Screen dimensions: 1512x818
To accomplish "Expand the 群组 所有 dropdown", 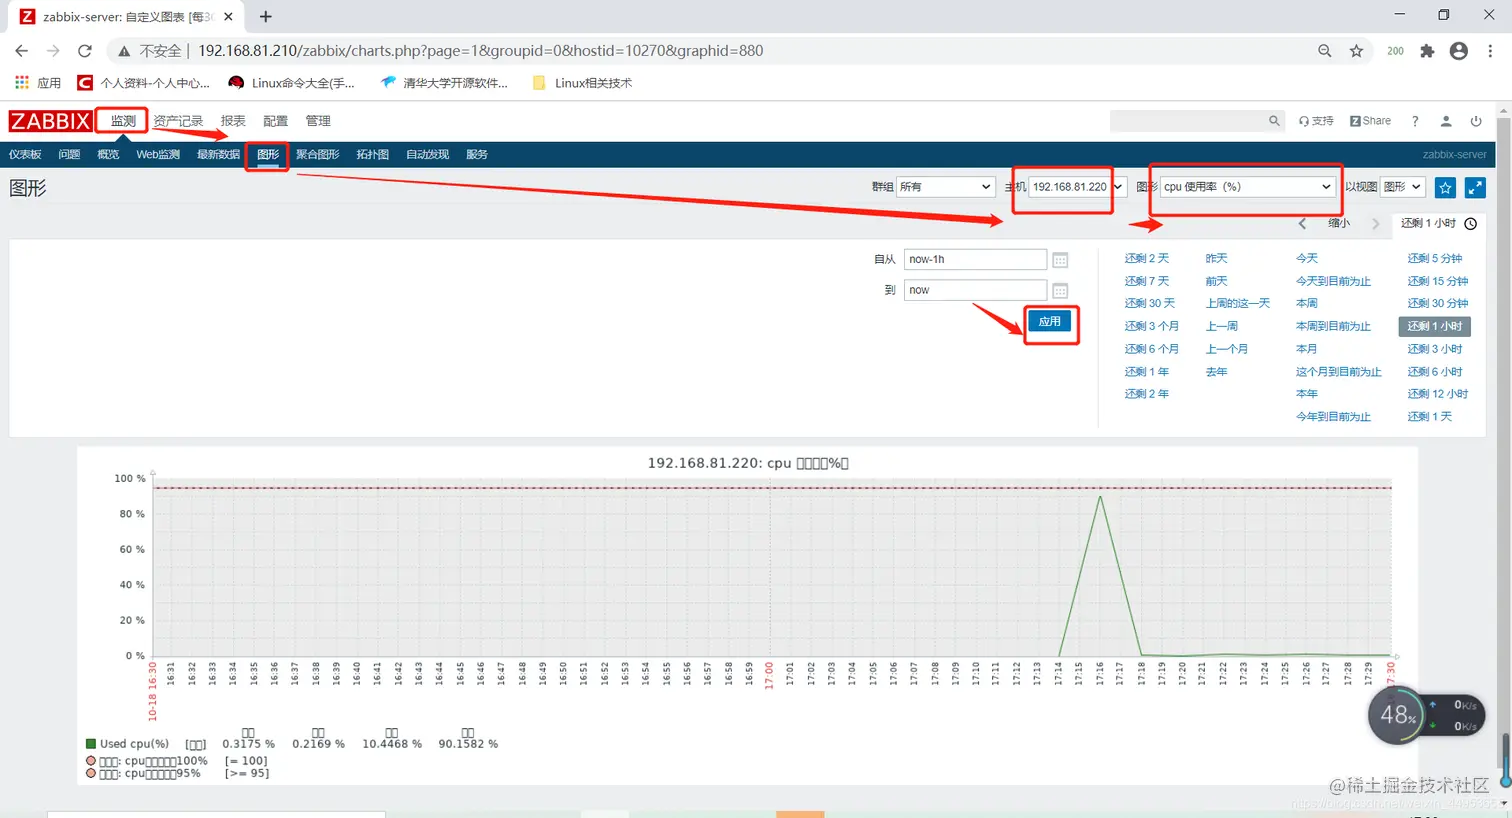I will click(x=945, y=187).
